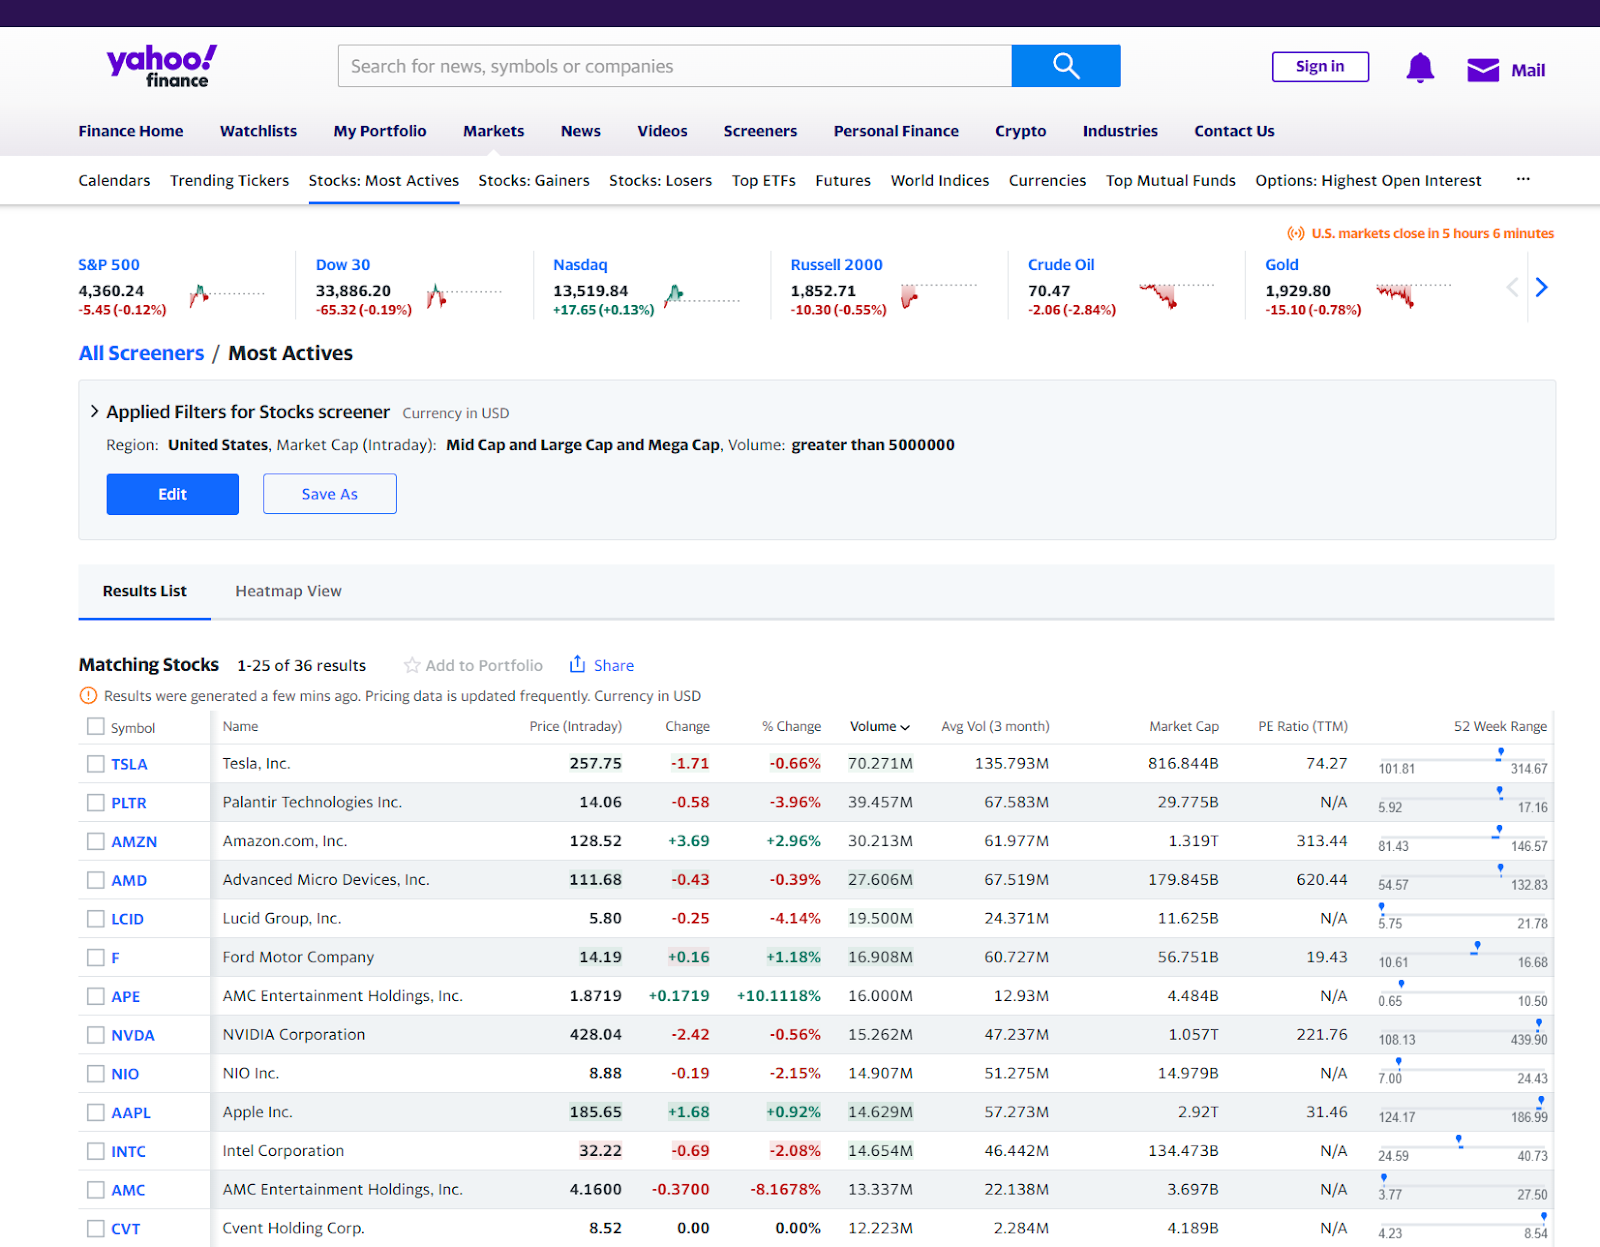Tick the AMZN row checkbox
The height and width of the screenshot is (1247, 1600).
pos(95,841)
